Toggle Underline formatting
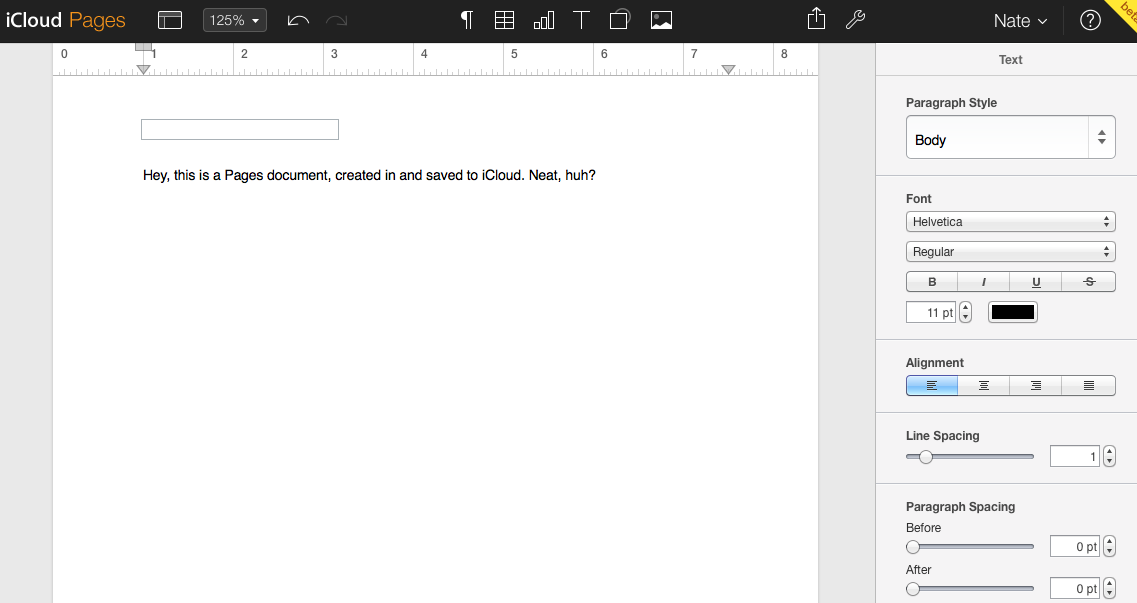This screenshot has height=603, width=1137. (x=1036, y=282)
